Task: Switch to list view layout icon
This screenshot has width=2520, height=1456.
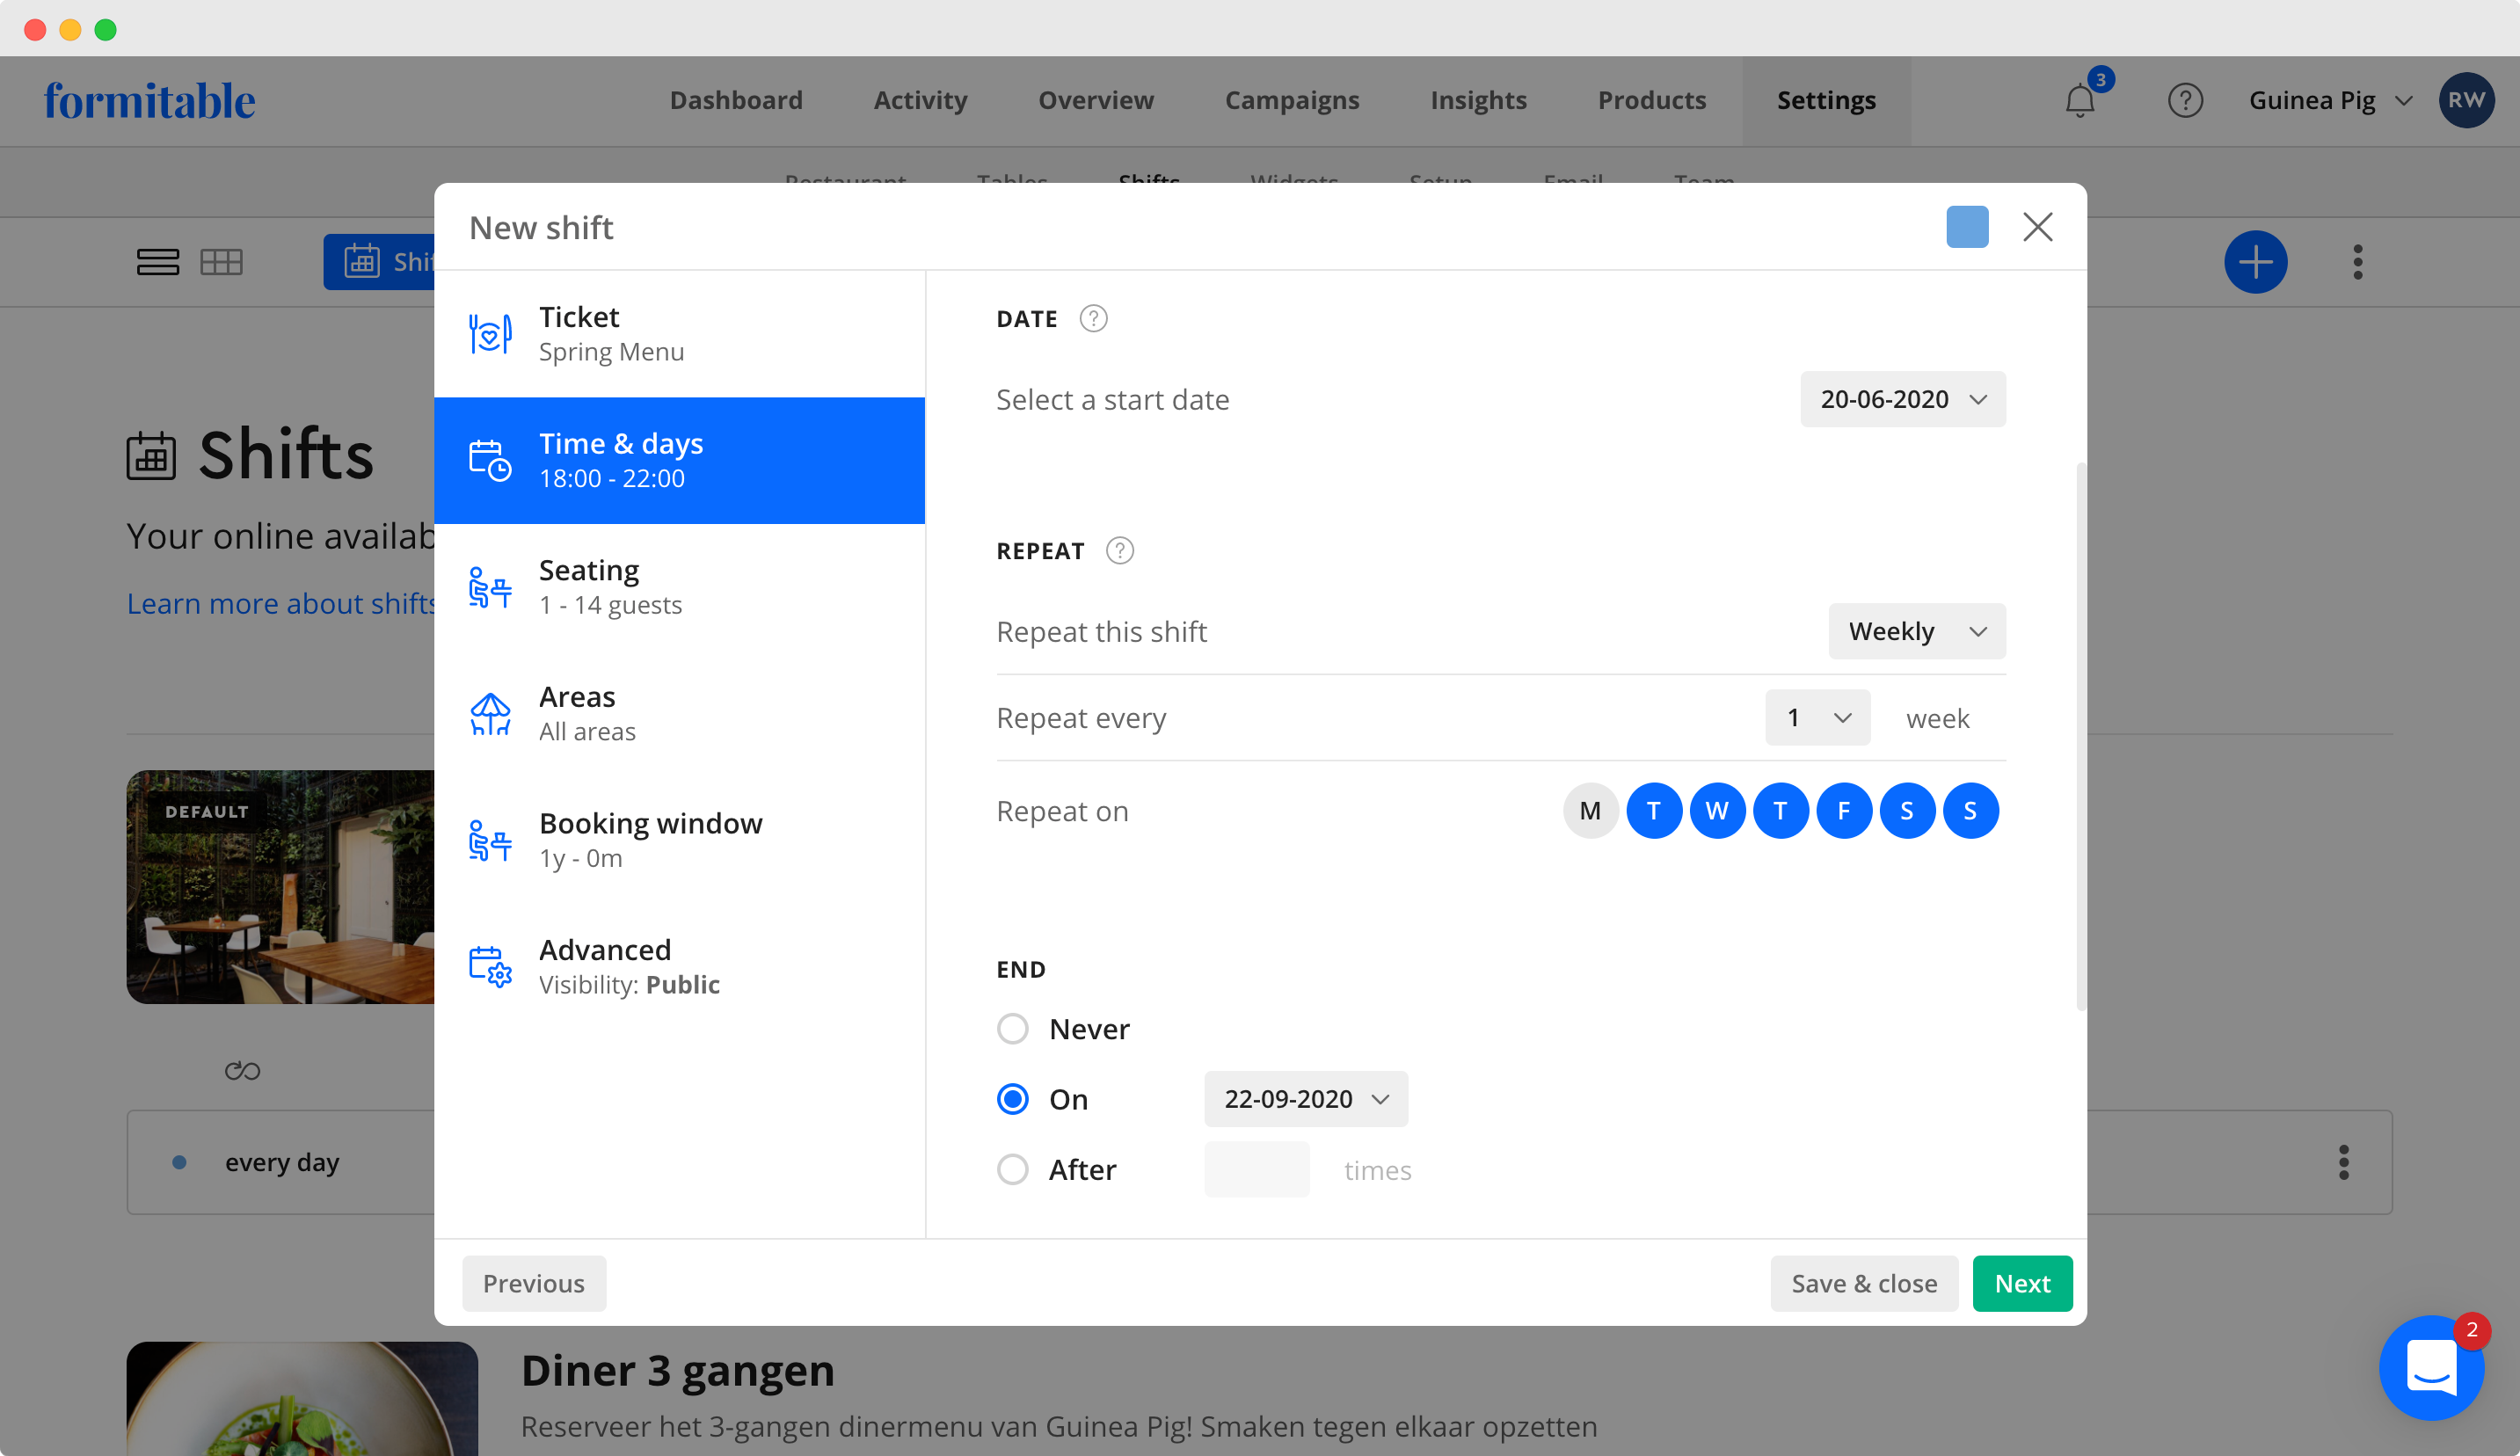Action: pos(158,262)
